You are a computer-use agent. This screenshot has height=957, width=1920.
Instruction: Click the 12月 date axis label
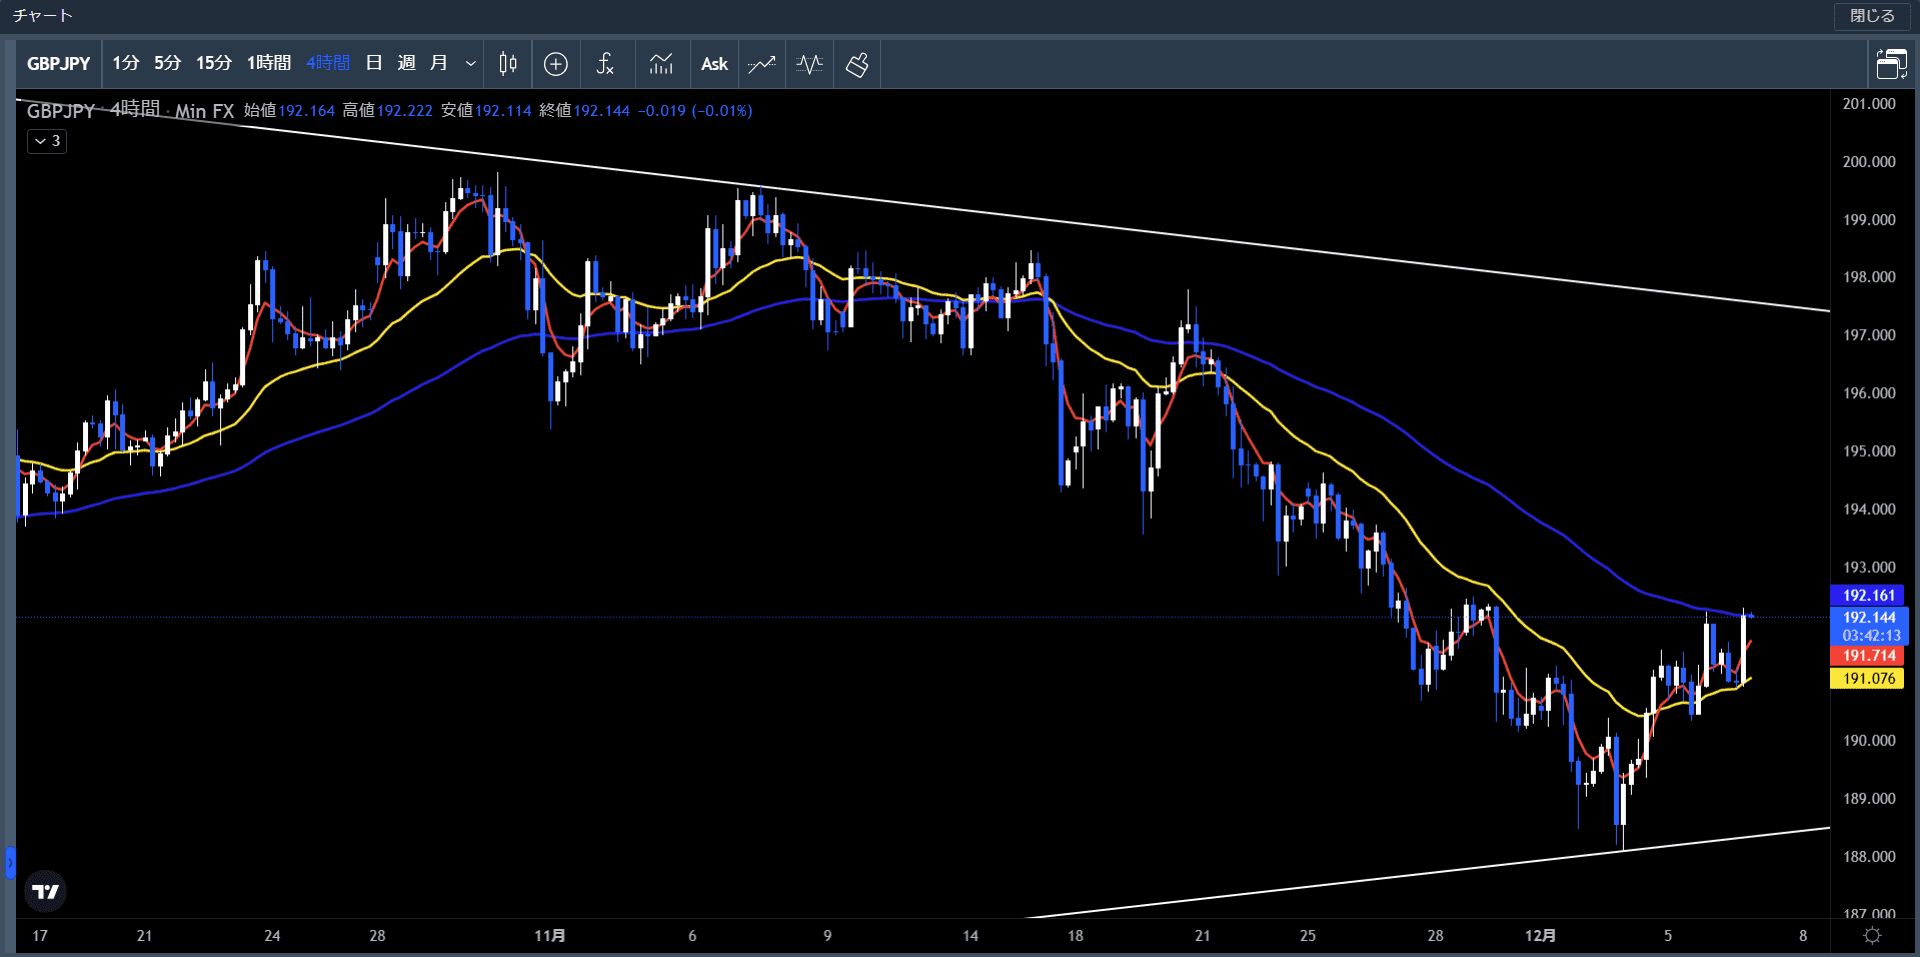(1540, 936)
